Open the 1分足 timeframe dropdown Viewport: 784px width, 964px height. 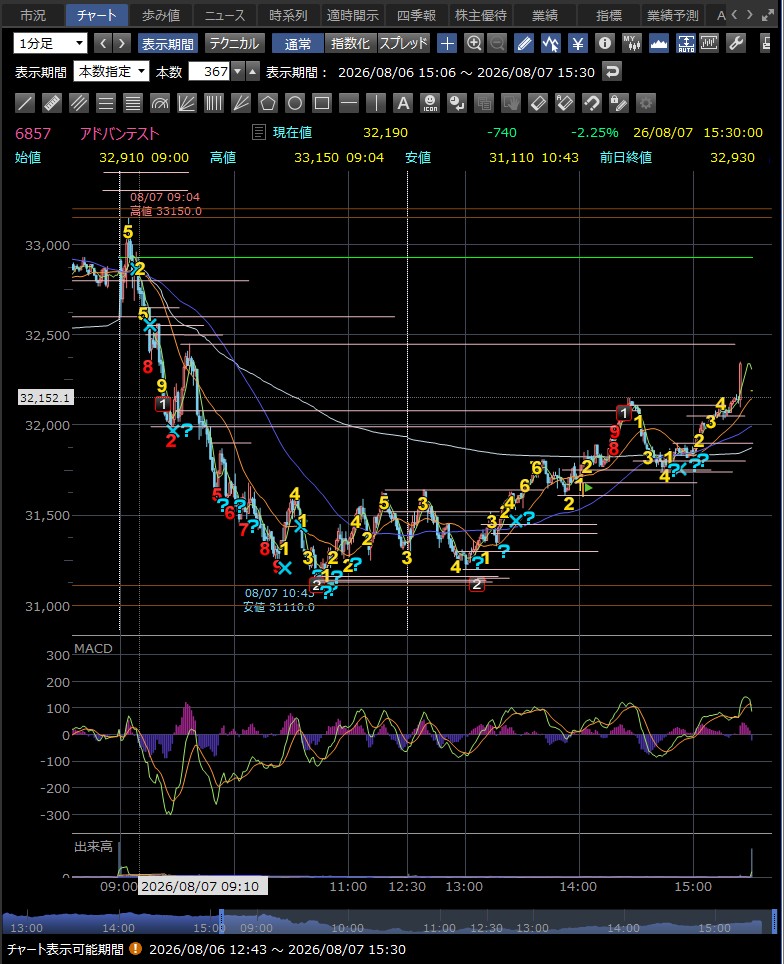point(50,44)
